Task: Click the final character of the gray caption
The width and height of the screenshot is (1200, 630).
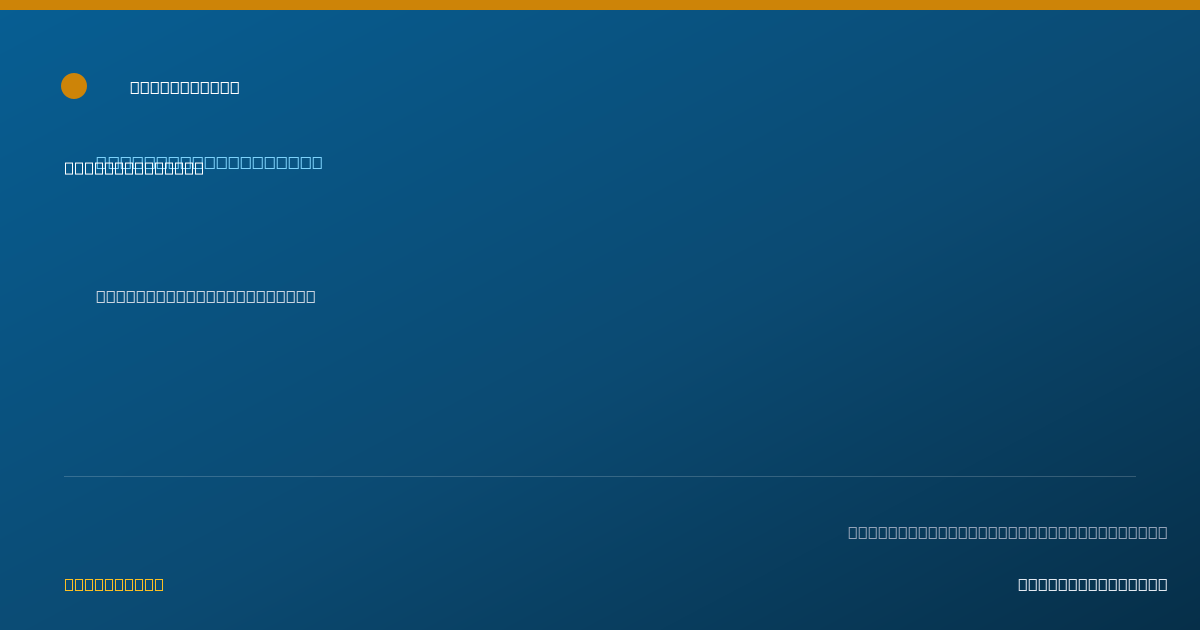Action: (1162, 532)
